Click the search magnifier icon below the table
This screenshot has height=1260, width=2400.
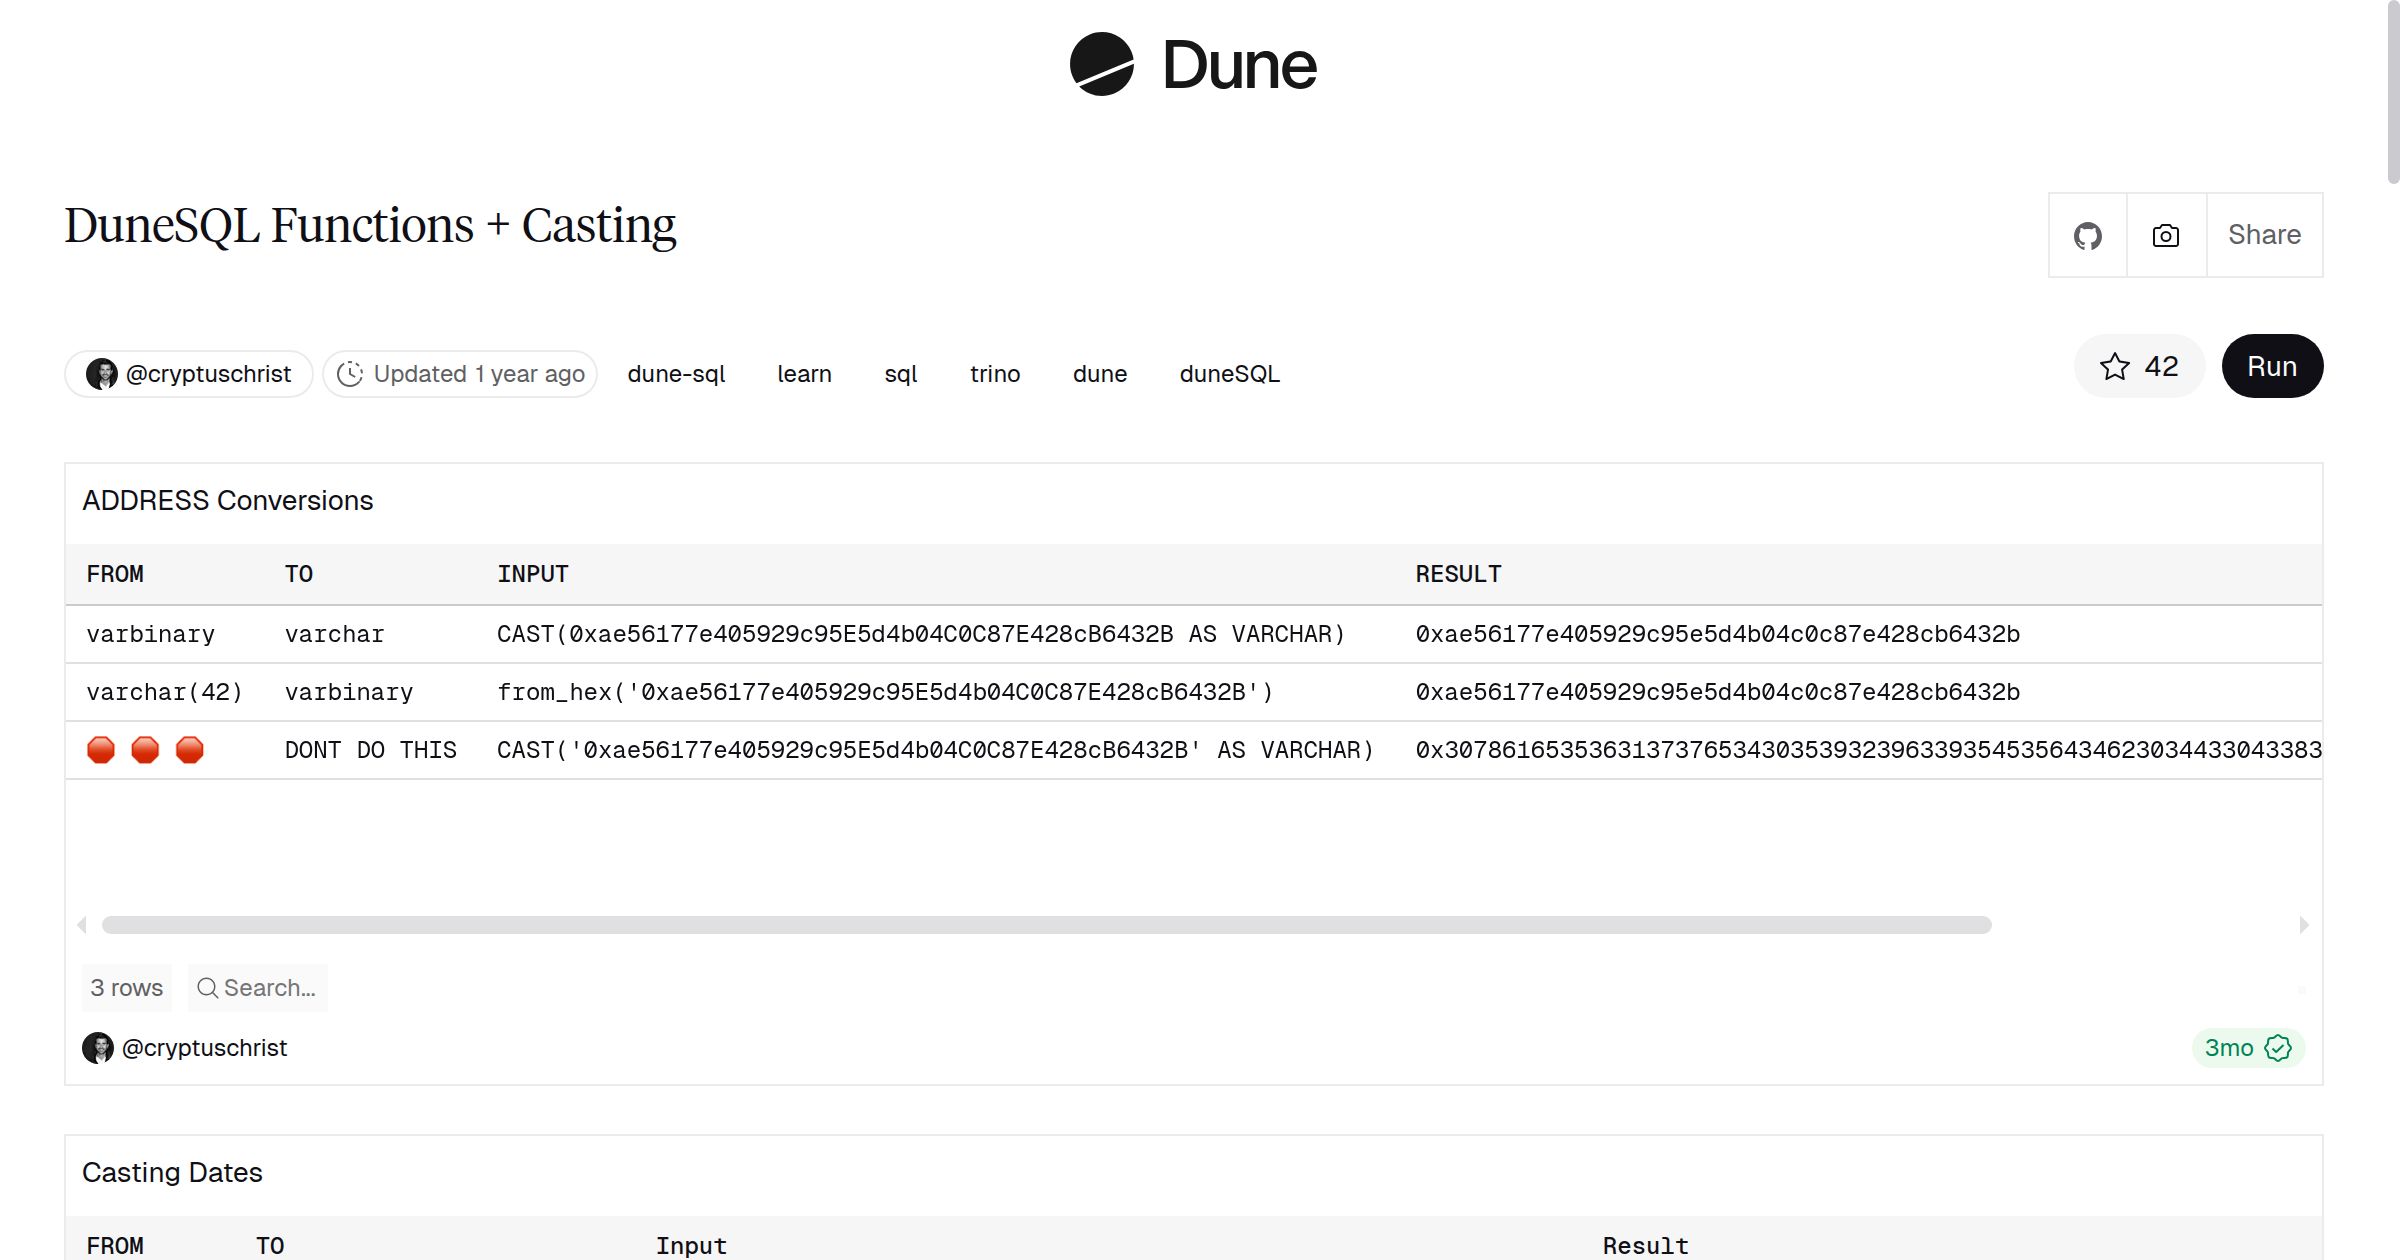pos(208,988)
